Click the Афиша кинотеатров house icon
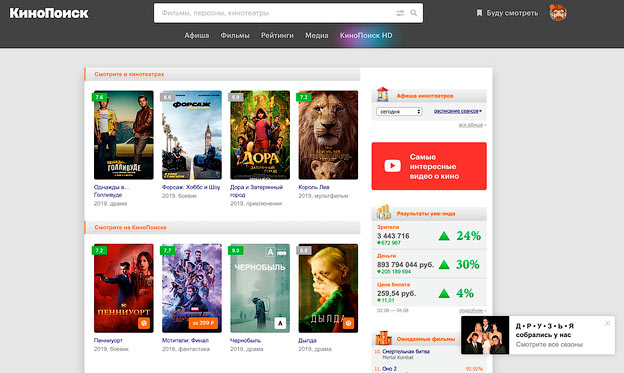The image size is (624, 373). (382, 95)
